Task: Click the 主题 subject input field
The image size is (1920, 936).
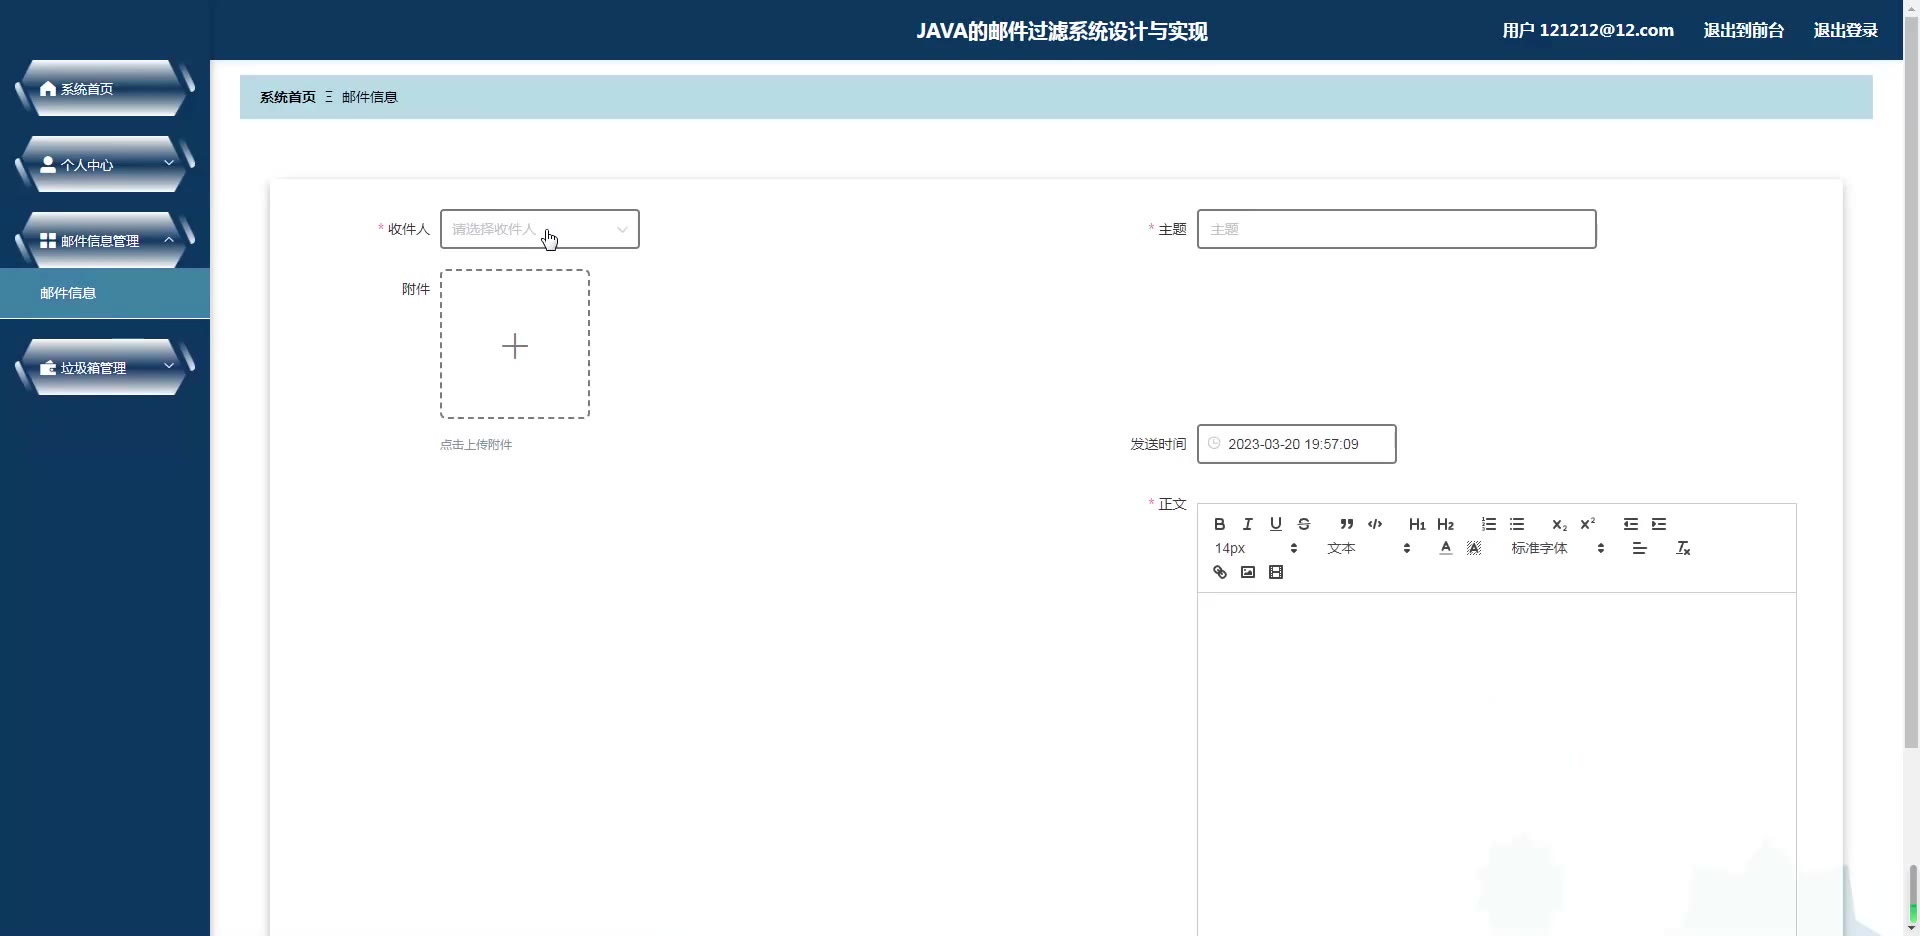Action: pos(1396,229)
